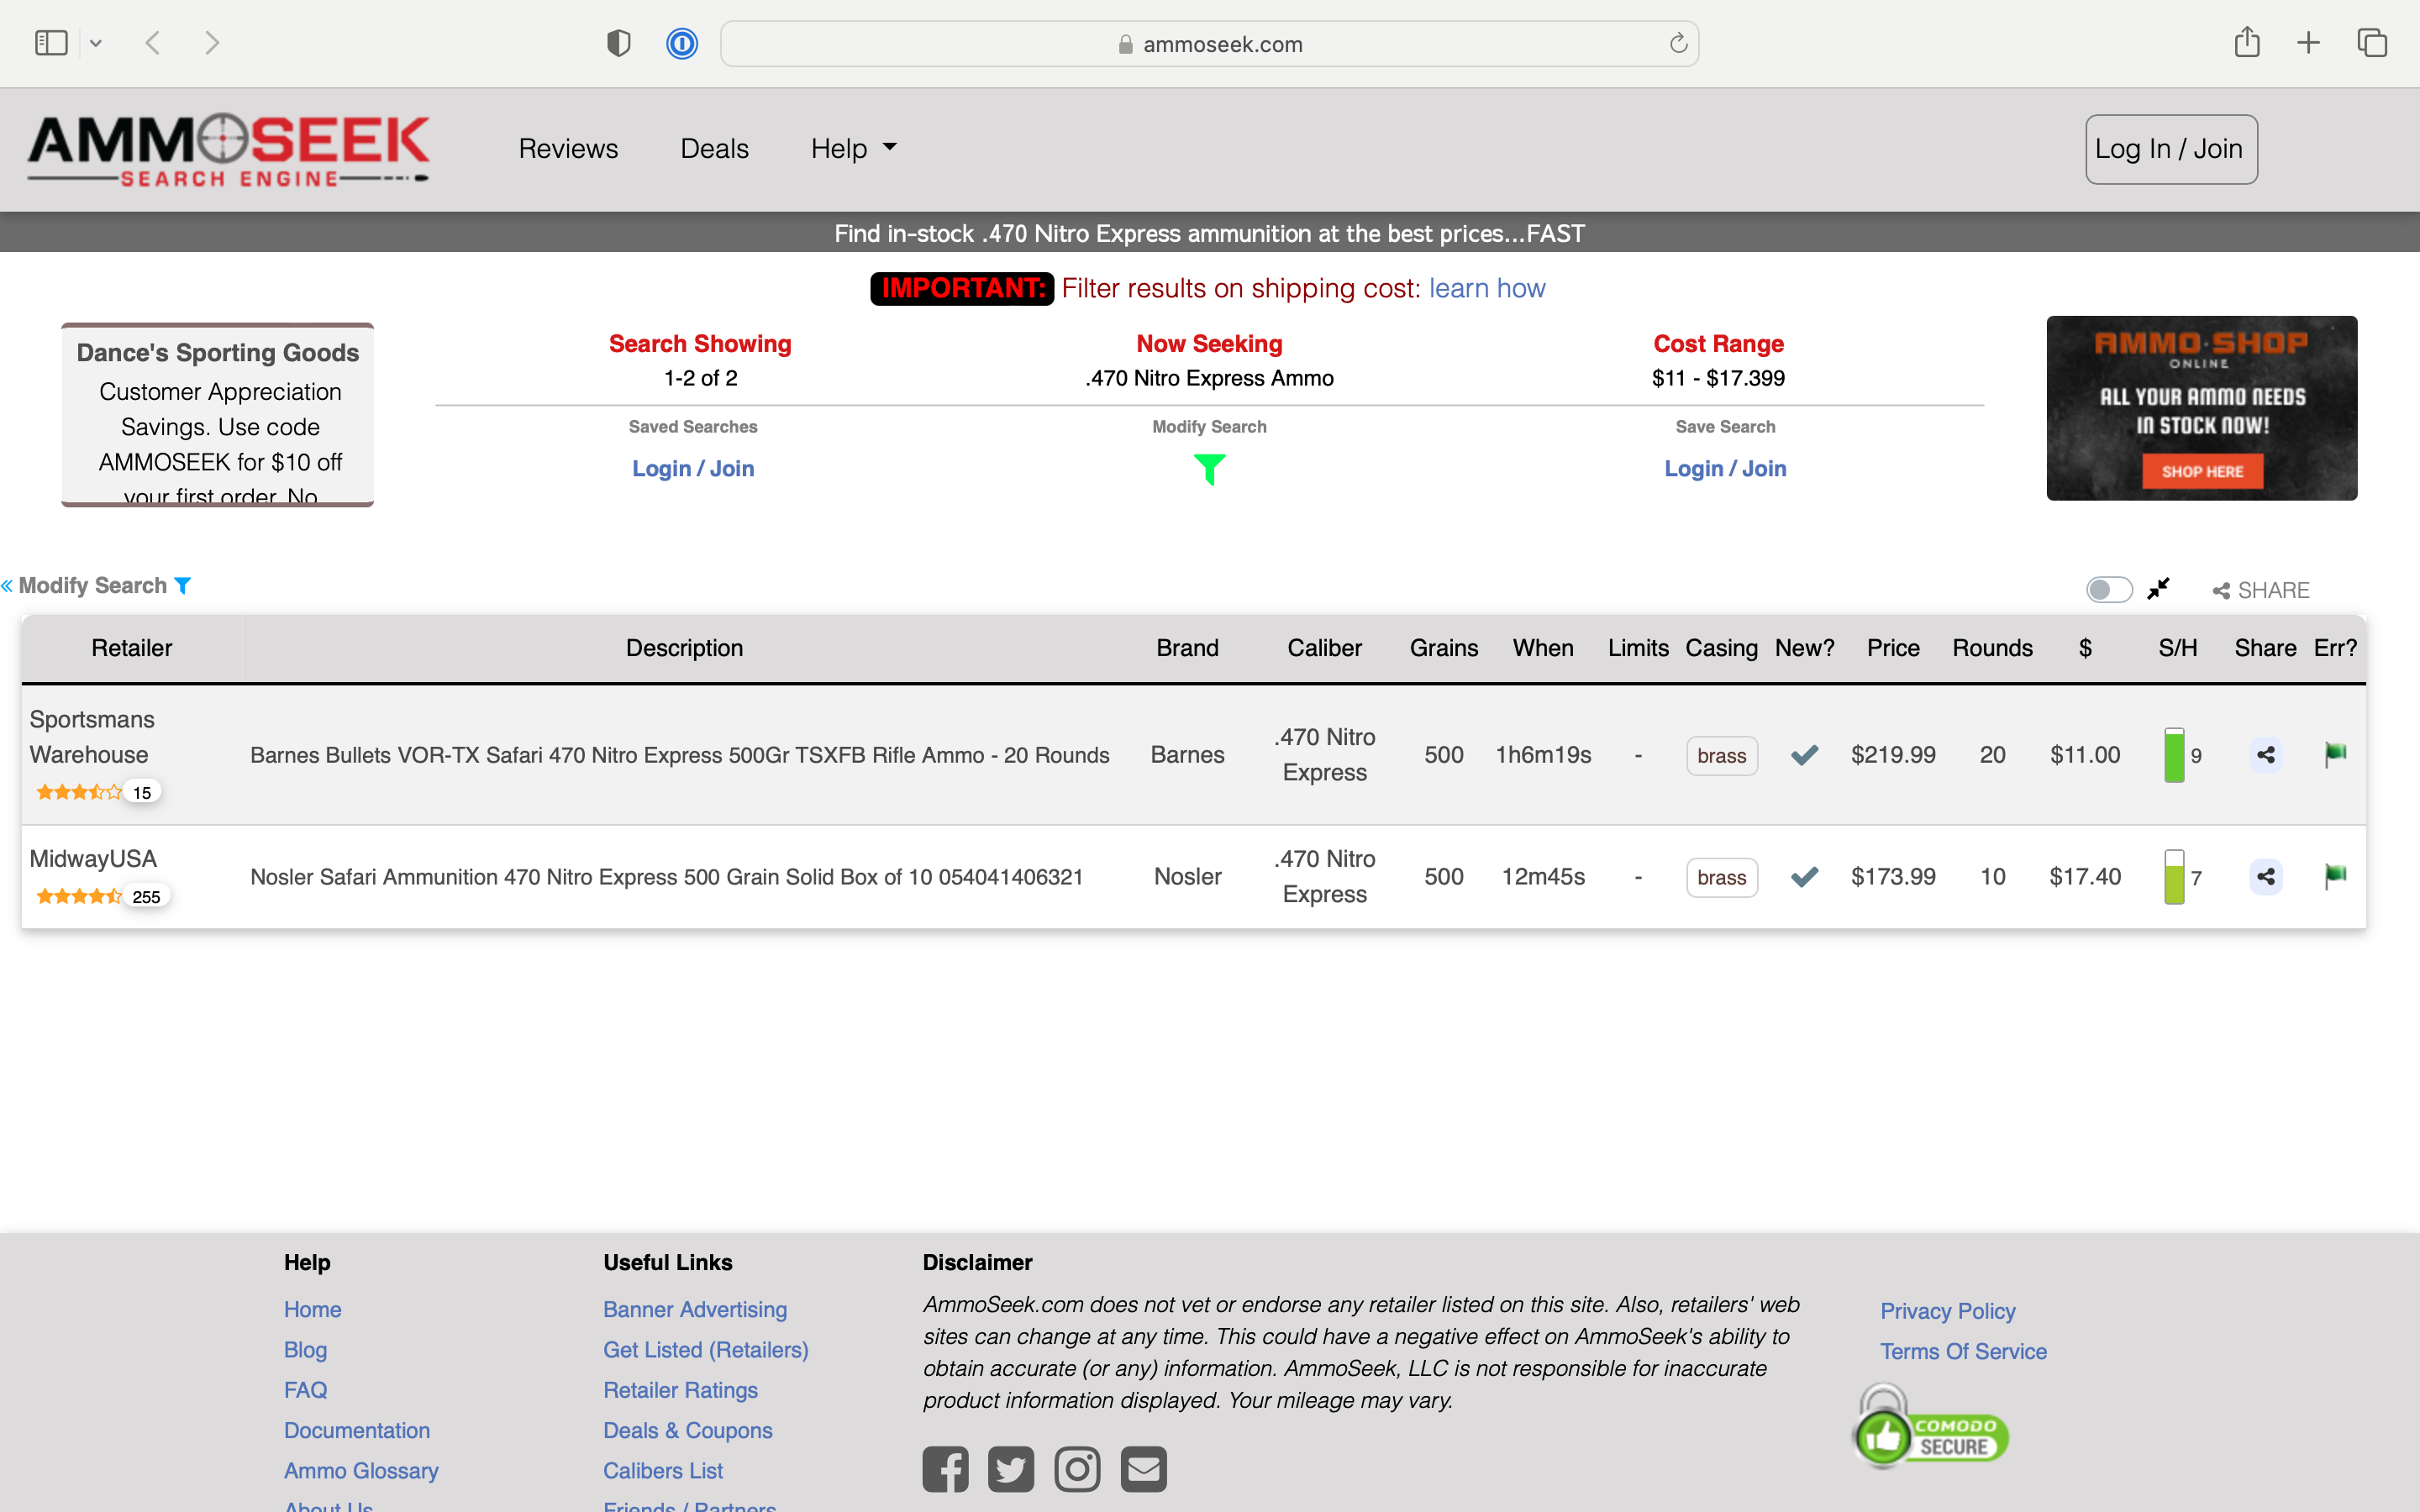Screen dimensions: 2420x1512
Task: Open Sportsmans Warehouse star rating with 15 reviews
Action: pos(98,792)
